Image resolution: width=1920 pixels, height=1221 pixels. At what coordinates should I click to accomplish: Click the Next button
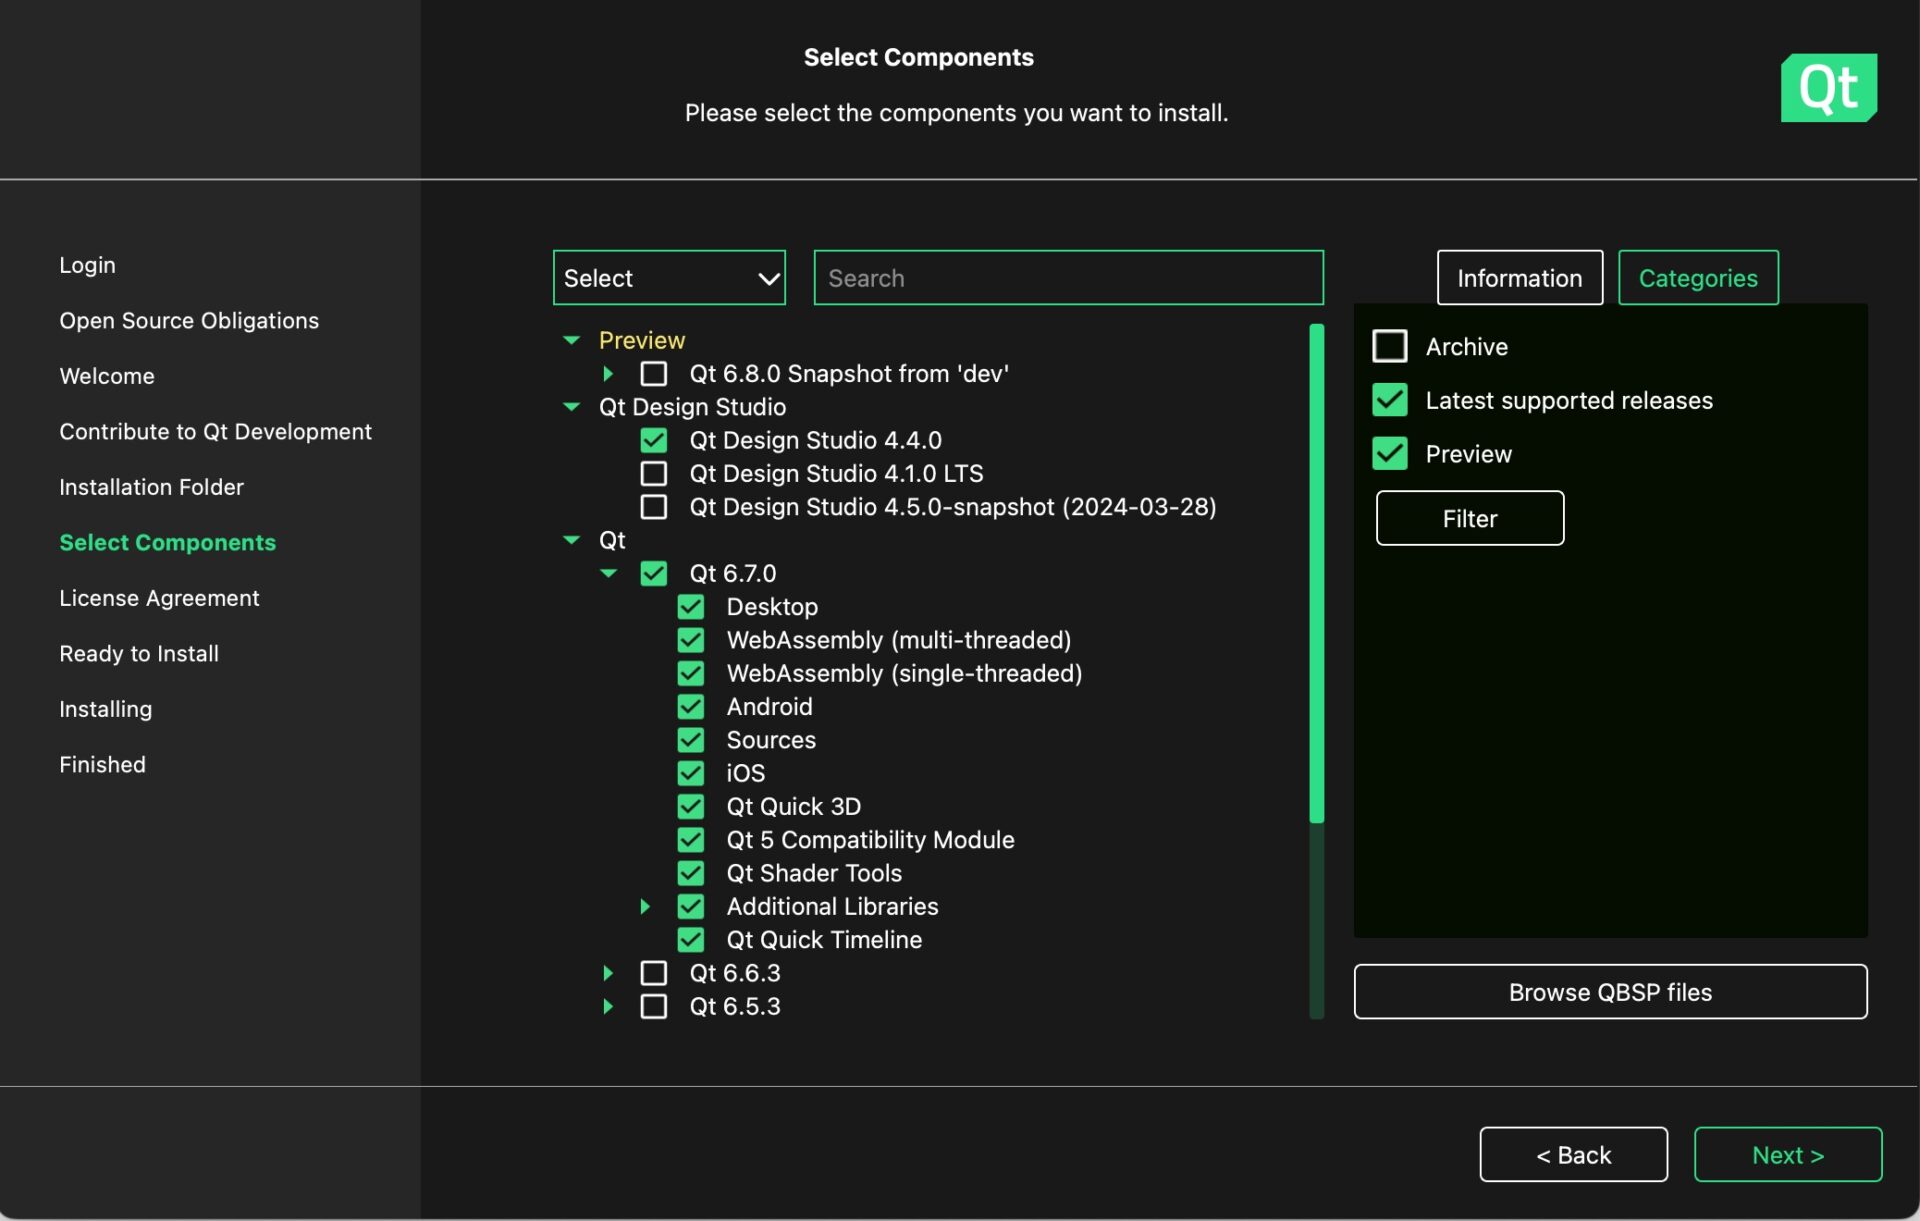point(1788,1154)
